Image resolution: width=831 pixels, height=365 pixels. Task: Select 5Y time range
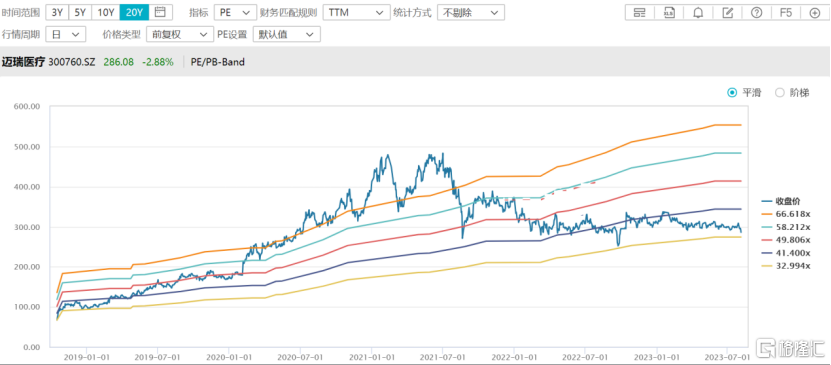(x=80, y=12)
